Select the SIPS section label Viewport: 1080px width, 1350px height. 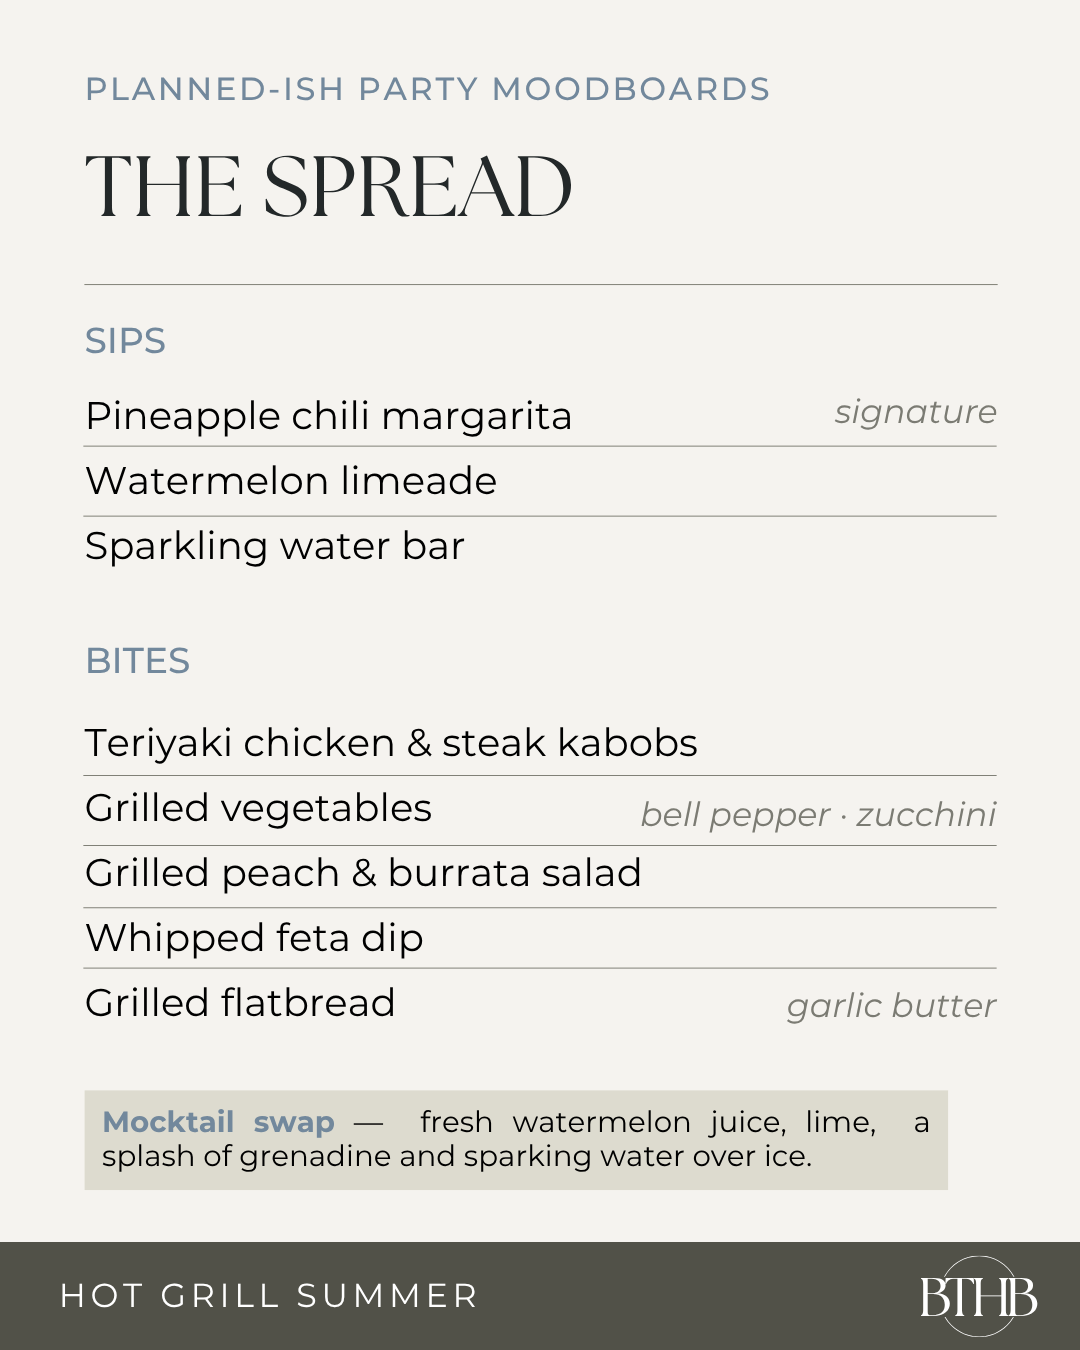pyautogui.click(x=126, y=341)
